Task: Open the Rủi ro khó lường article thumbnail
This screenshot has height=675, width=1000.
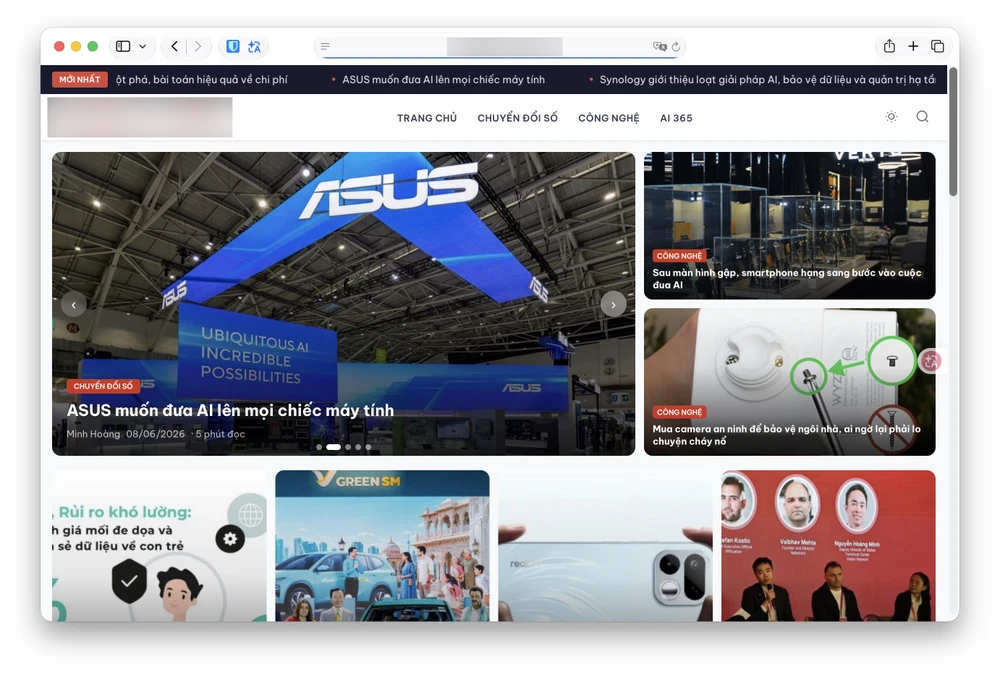Action: (159, 546)
